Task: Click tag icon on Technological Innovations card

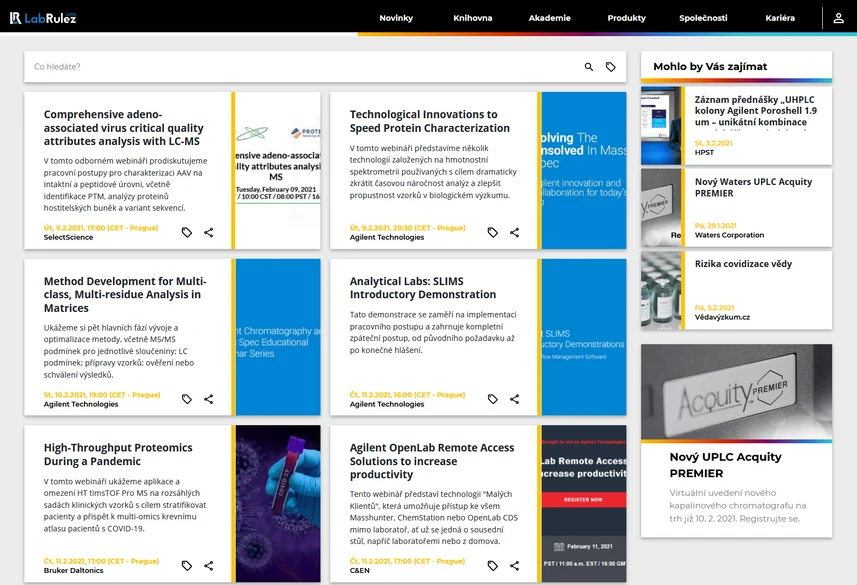Action: coord(492,232)
